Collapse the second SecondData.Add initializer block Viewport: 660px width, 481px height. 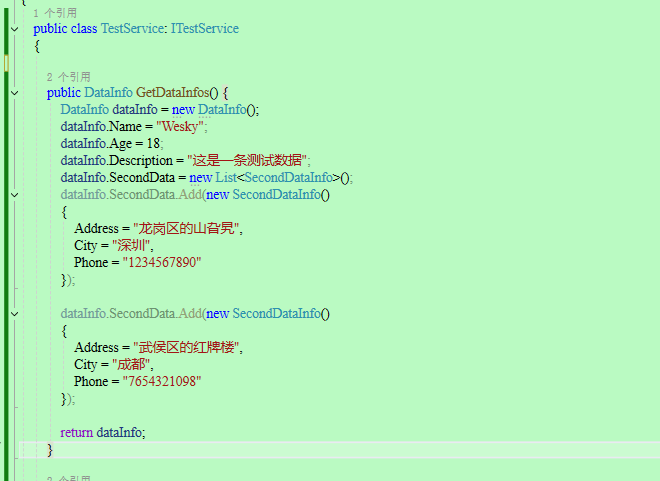tap(15, 314)
